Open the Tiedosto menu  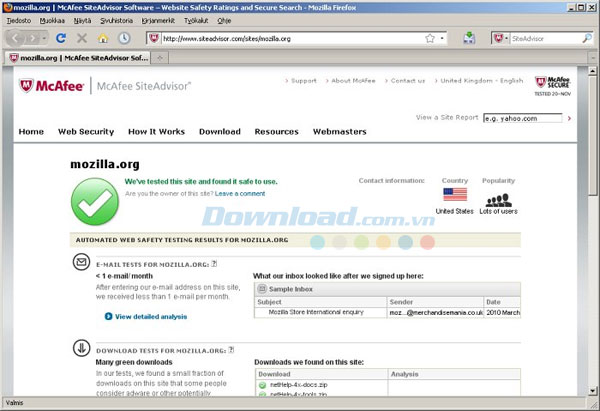[19, 21]
